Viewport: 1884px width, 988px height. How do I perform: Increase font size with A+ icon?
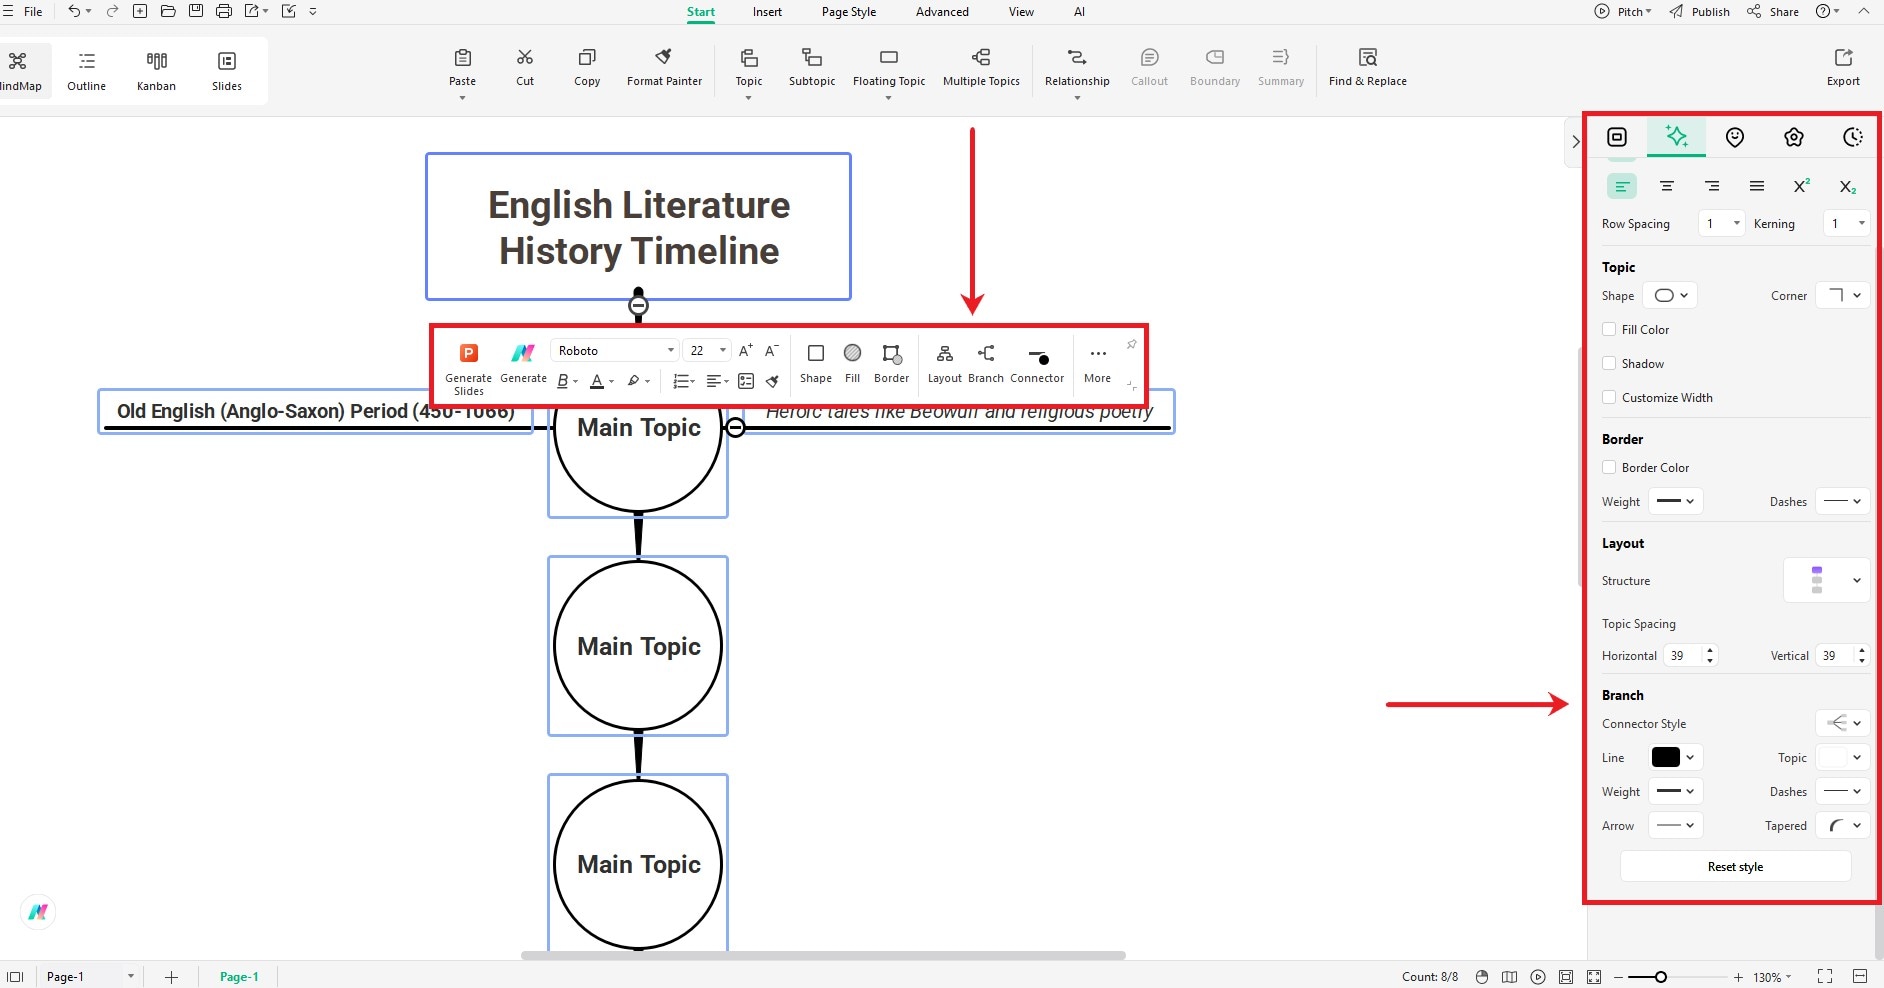click(745, 351)
